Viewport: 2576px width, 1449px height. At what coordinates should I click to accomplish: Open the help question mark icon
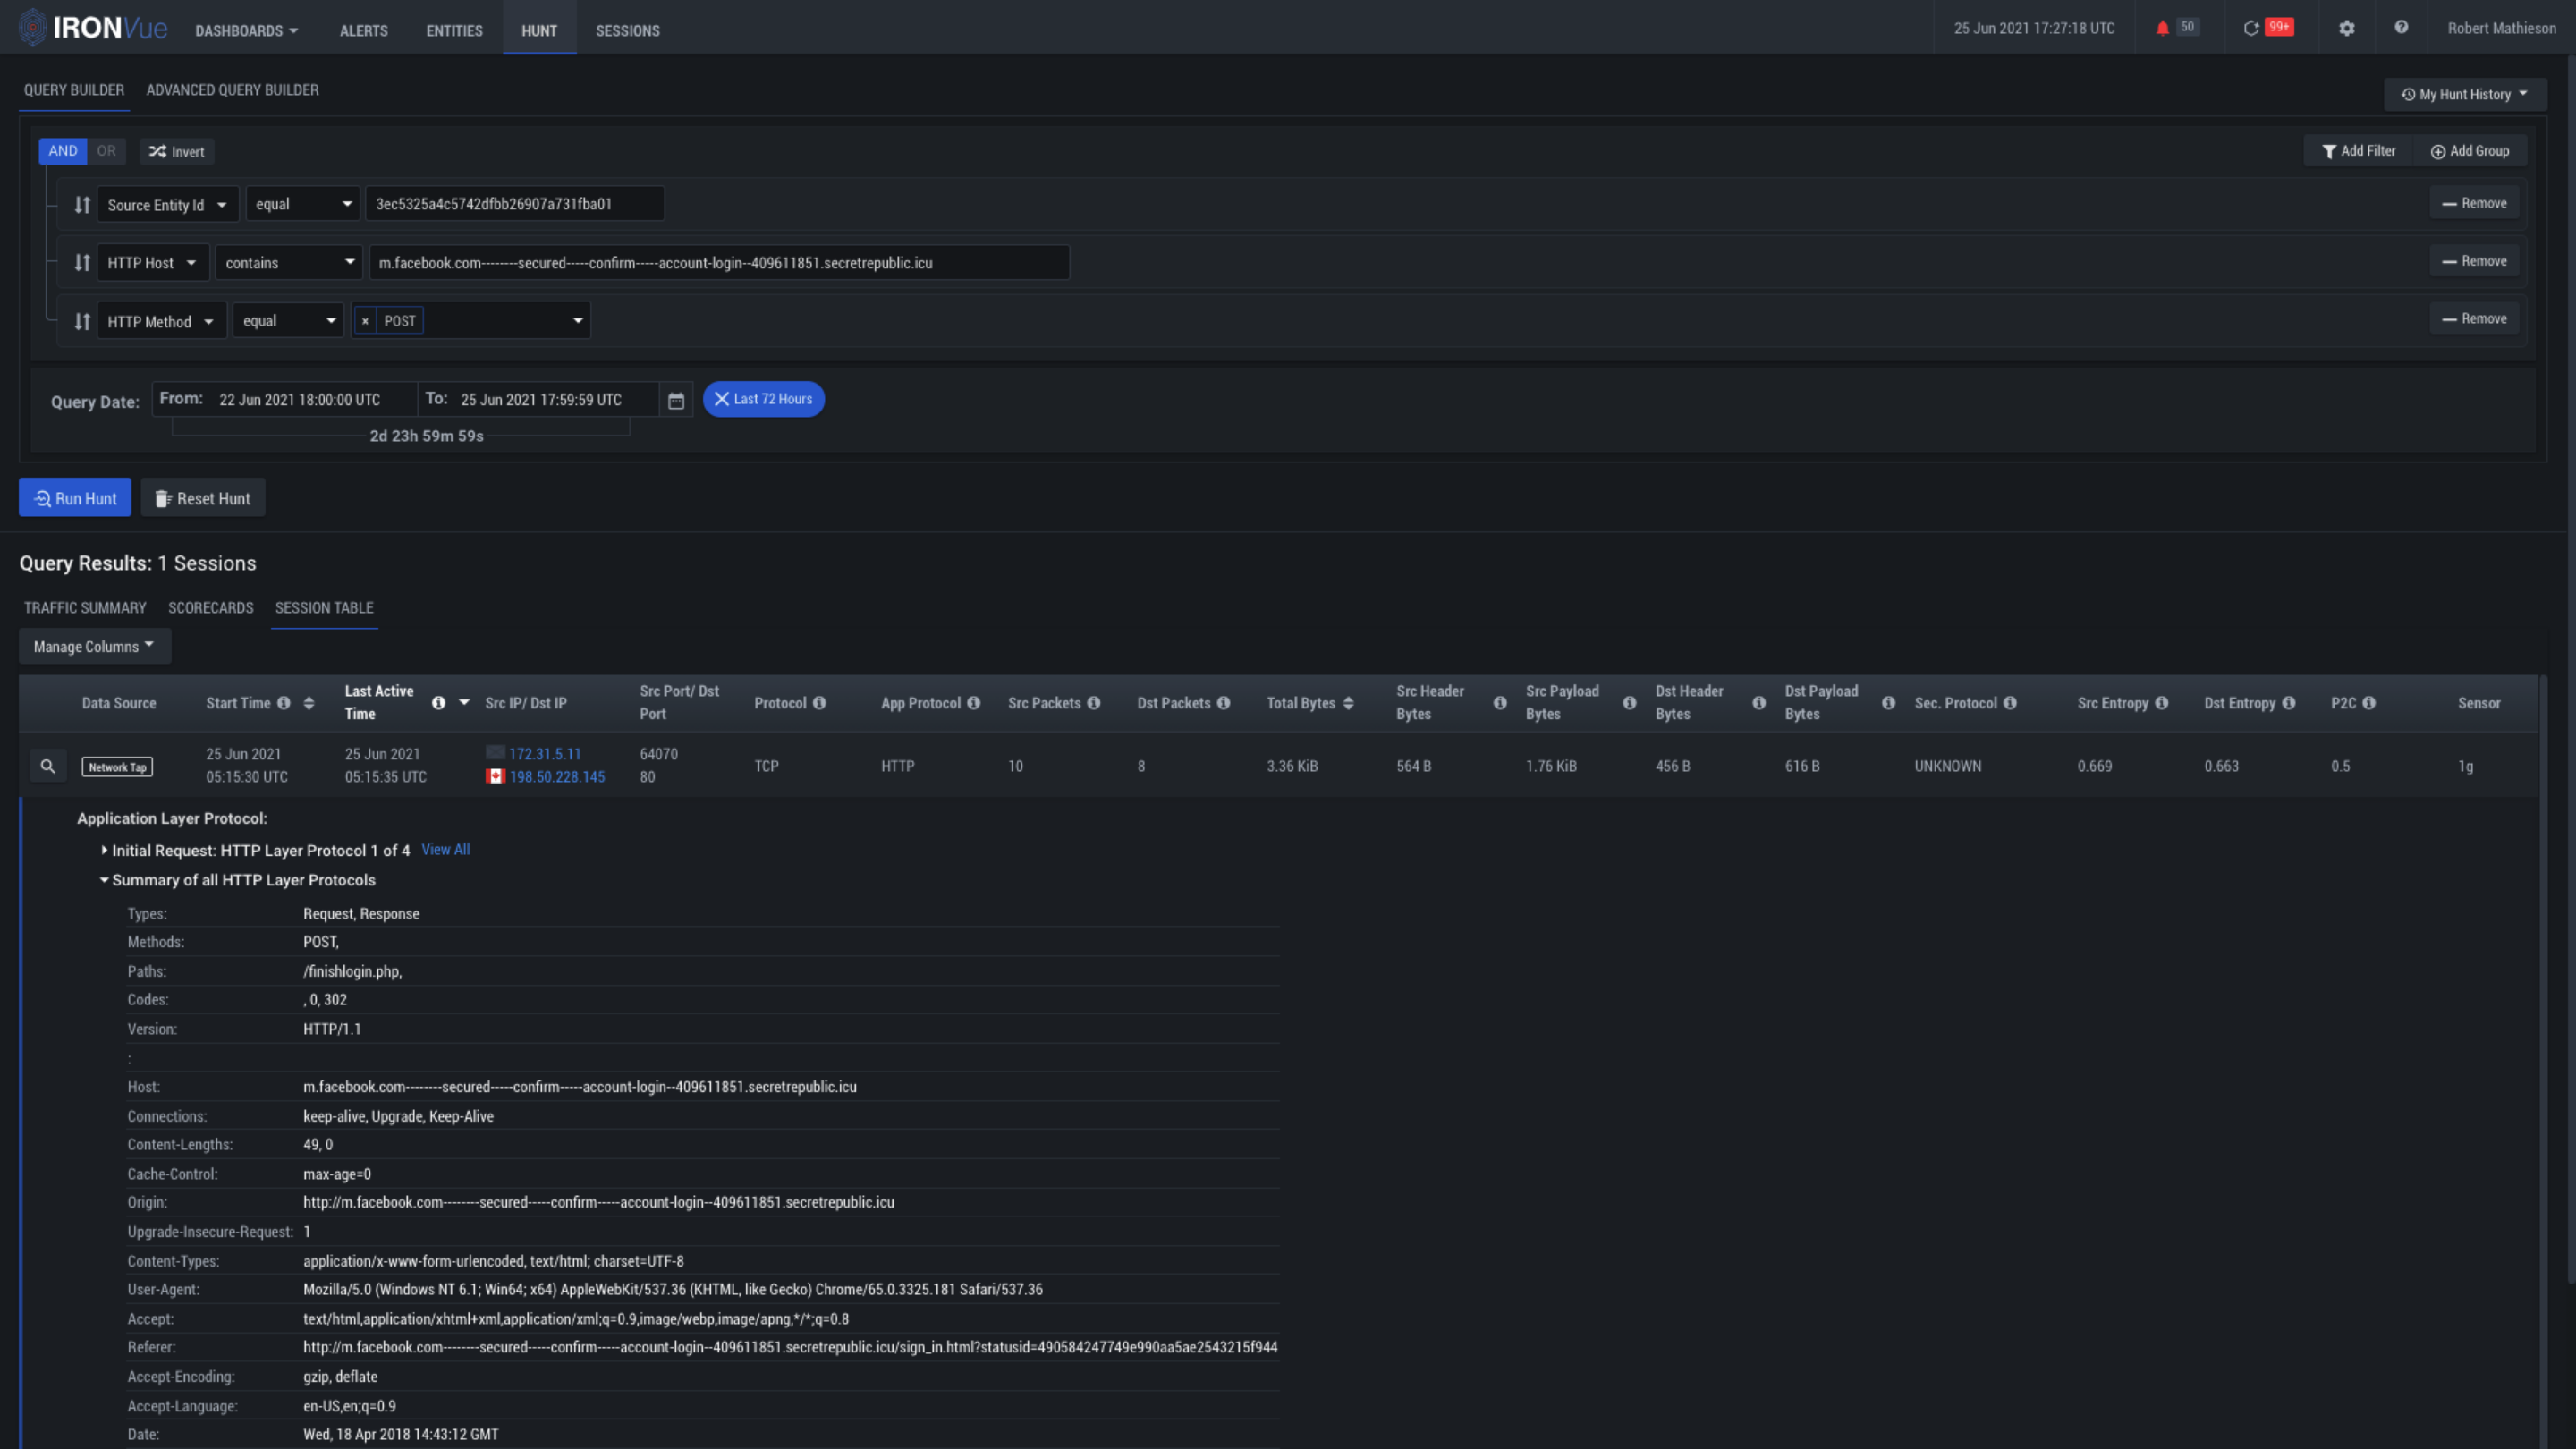click(x=2401, y=28)
